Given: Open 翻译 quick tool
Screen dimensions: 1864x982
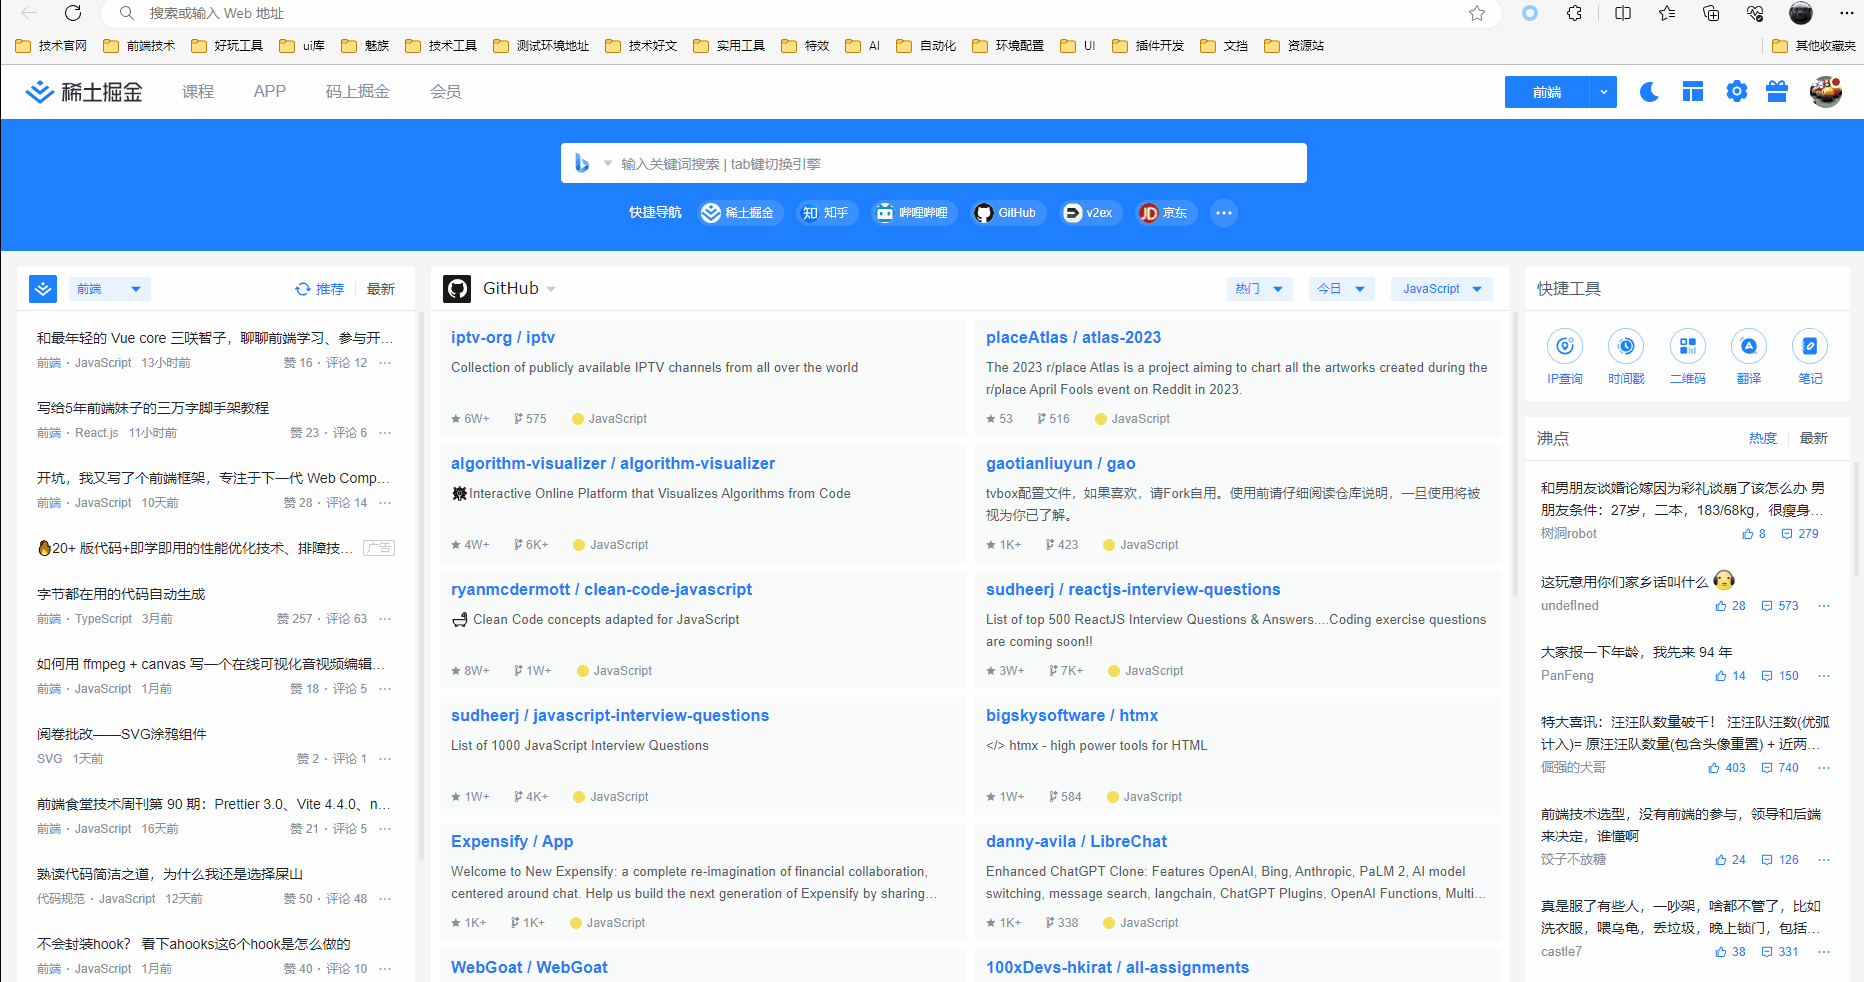Looking at the screenshot, I should pyautogui.click(x=1749, y=357).
